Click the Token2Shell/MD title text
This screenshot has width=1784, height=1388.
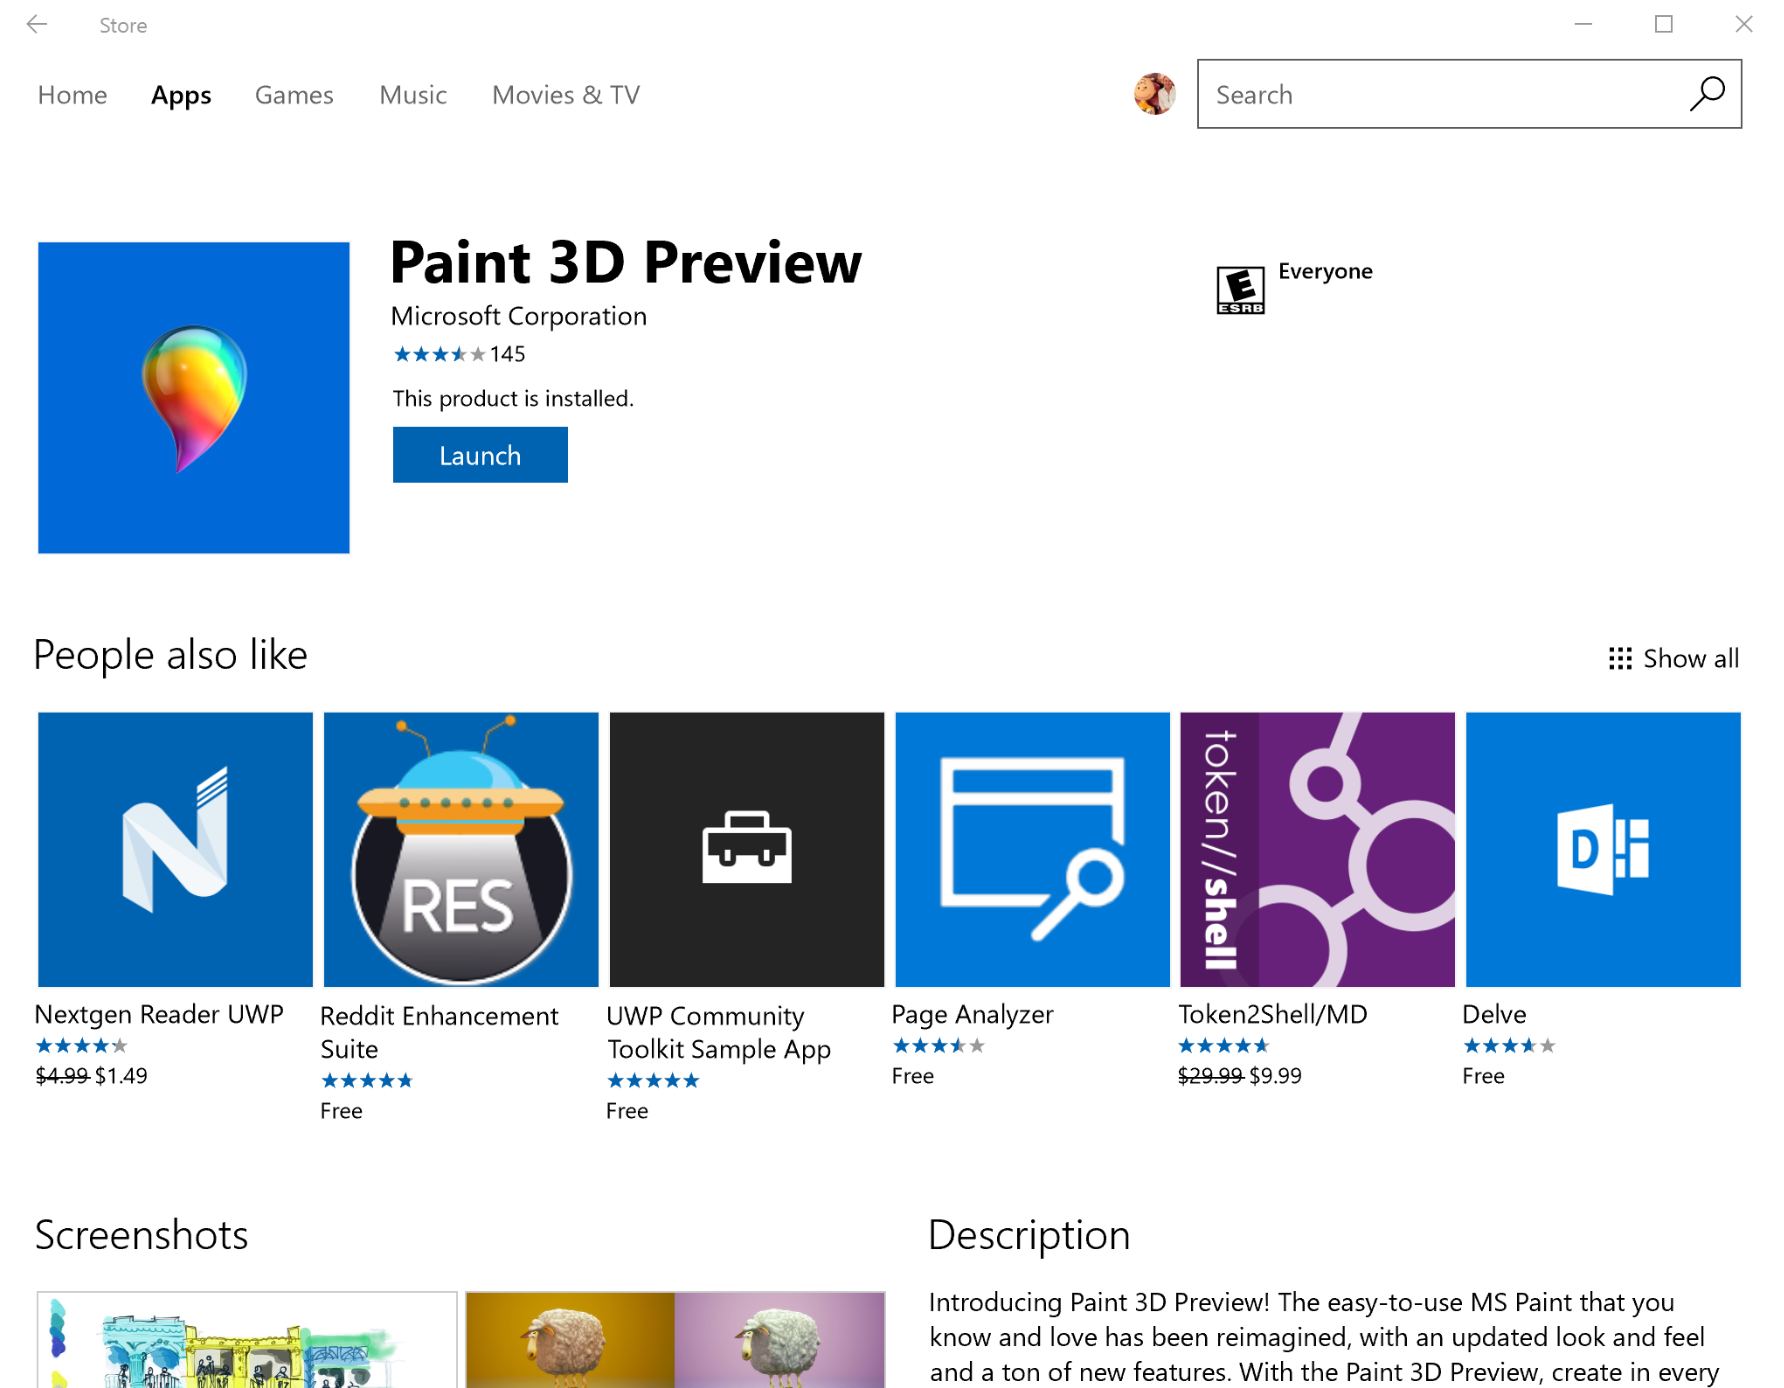(x=1273, y=1014)
